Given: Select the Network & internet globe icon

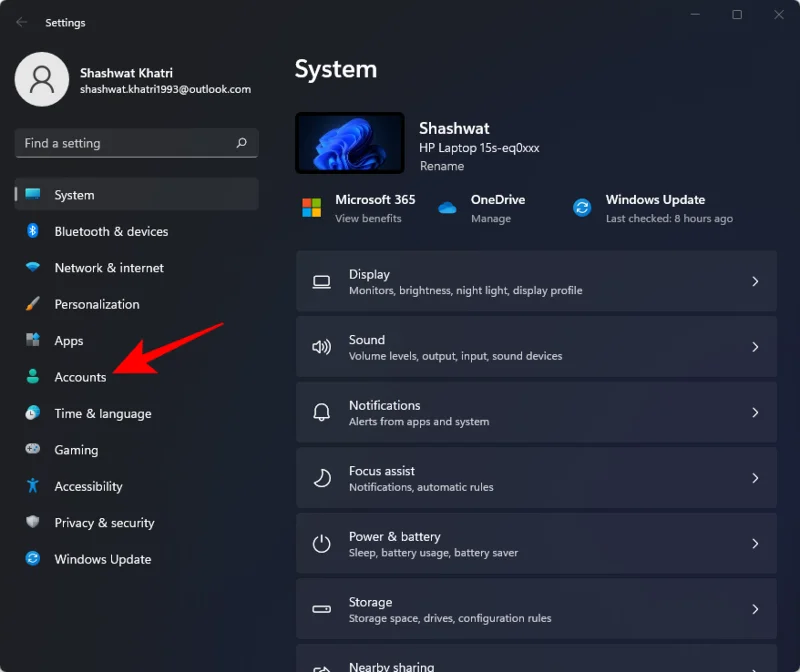Looking at the screenshot, I should pos(33,268).
